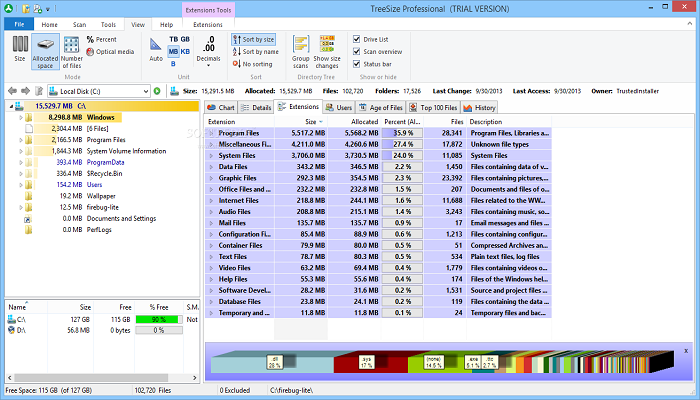Image resolution: width=700 pixels, height=400 pixels.
Task: Click the % Free drive list column header
Action: (159, 307)
